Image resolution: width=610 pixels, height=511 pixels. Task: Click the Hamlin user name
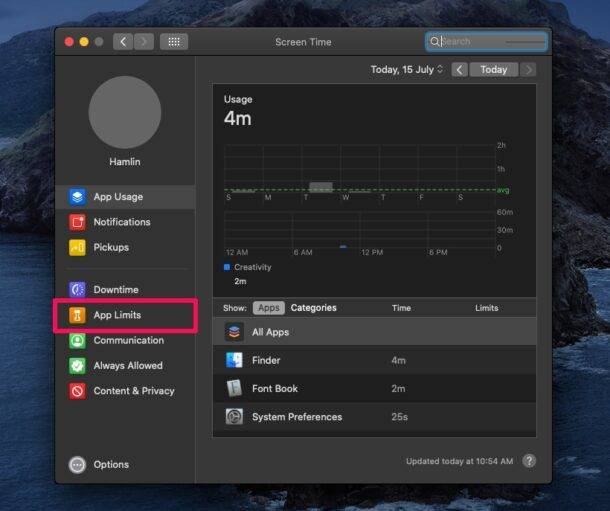point(125,162)
